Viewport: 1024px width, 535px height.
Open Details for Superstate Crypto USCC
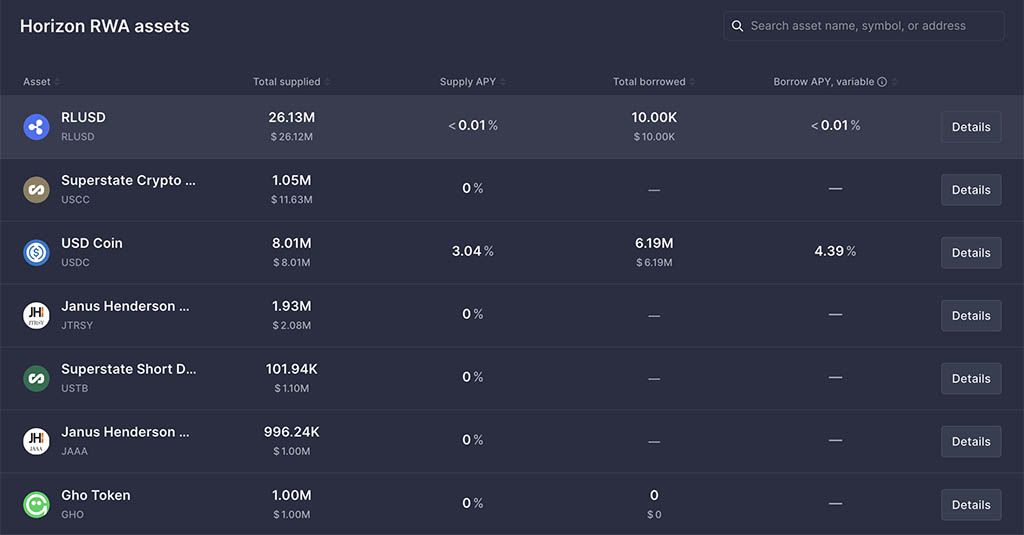(971, 190)
